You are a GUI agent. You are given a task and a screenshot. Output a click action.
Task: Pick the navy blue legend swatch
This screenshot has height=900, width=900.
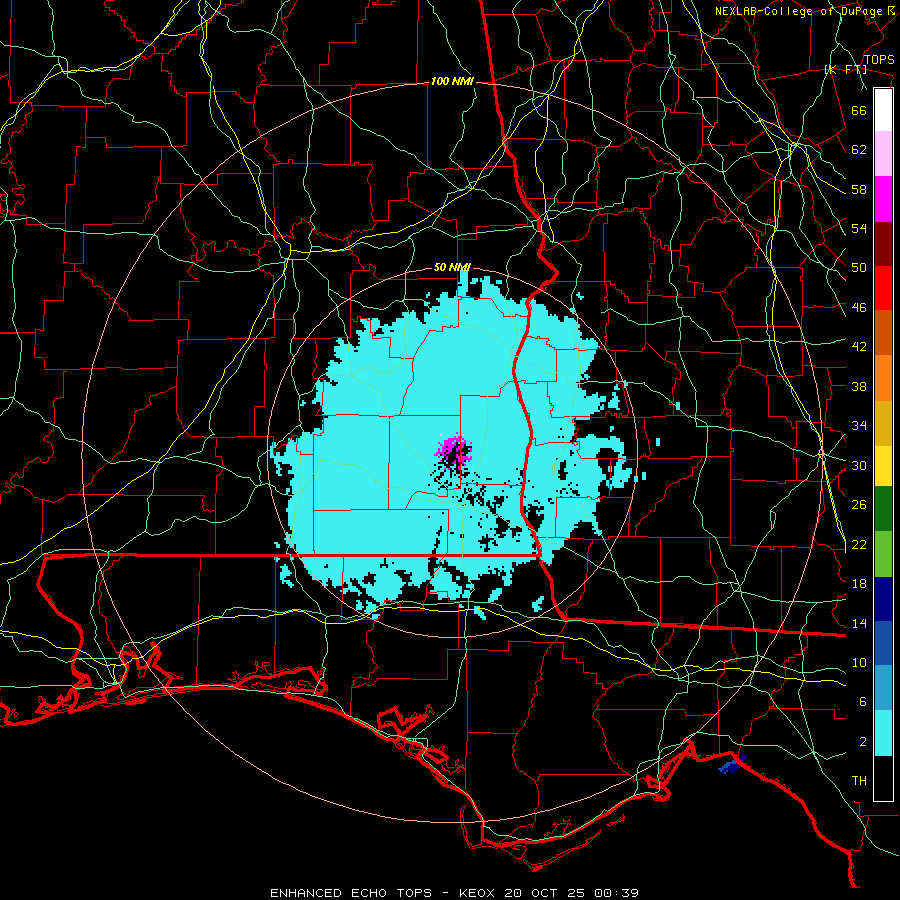pyautogui.click(x=883, y=599)
